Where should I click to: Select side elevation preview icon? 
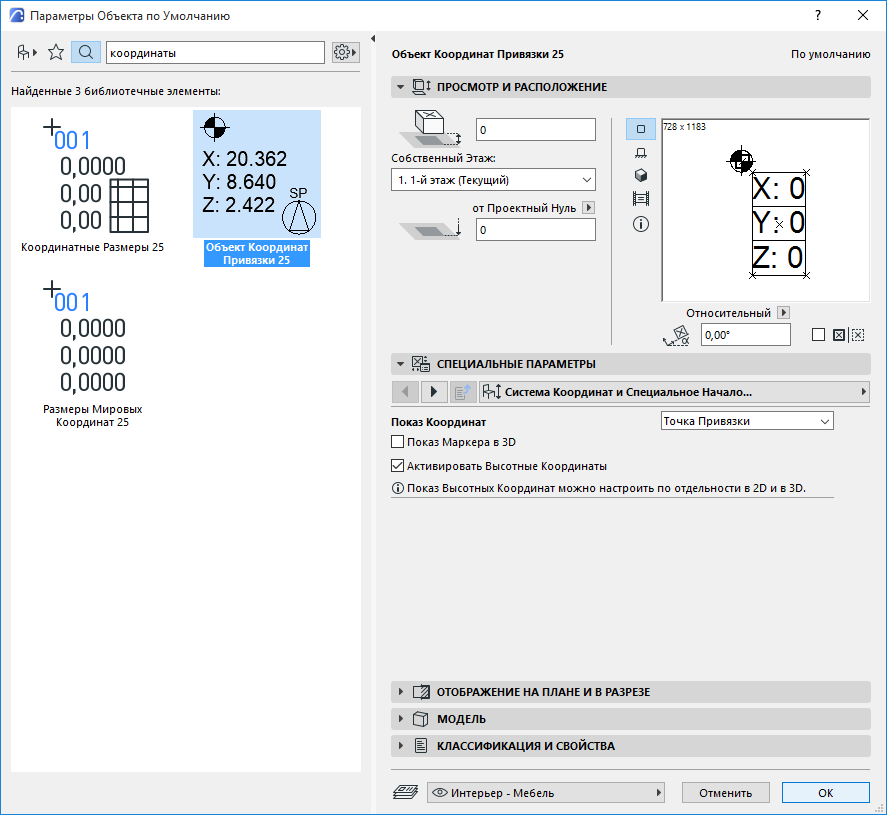coord(641,153)
